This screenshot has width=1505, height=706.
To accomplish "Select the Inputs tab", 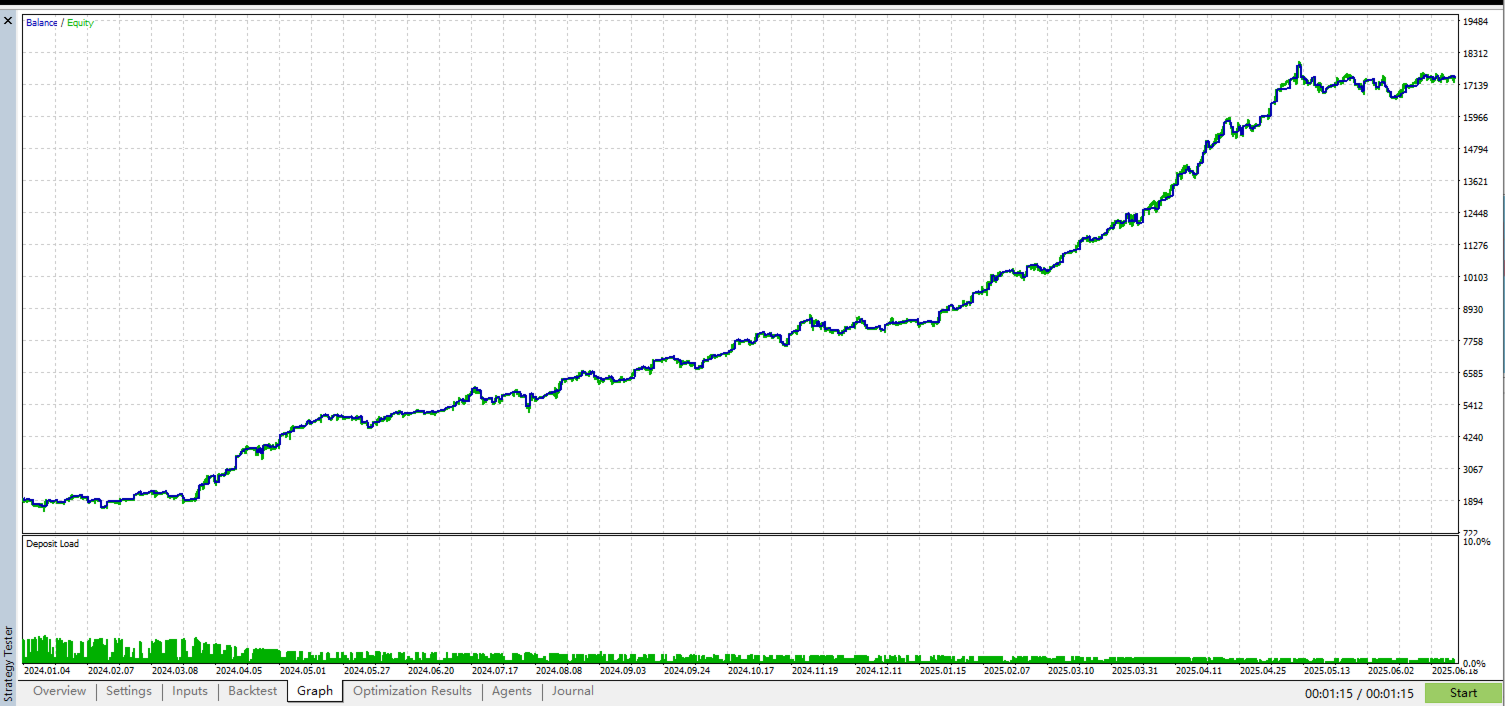I will click(x=190, y=691).
